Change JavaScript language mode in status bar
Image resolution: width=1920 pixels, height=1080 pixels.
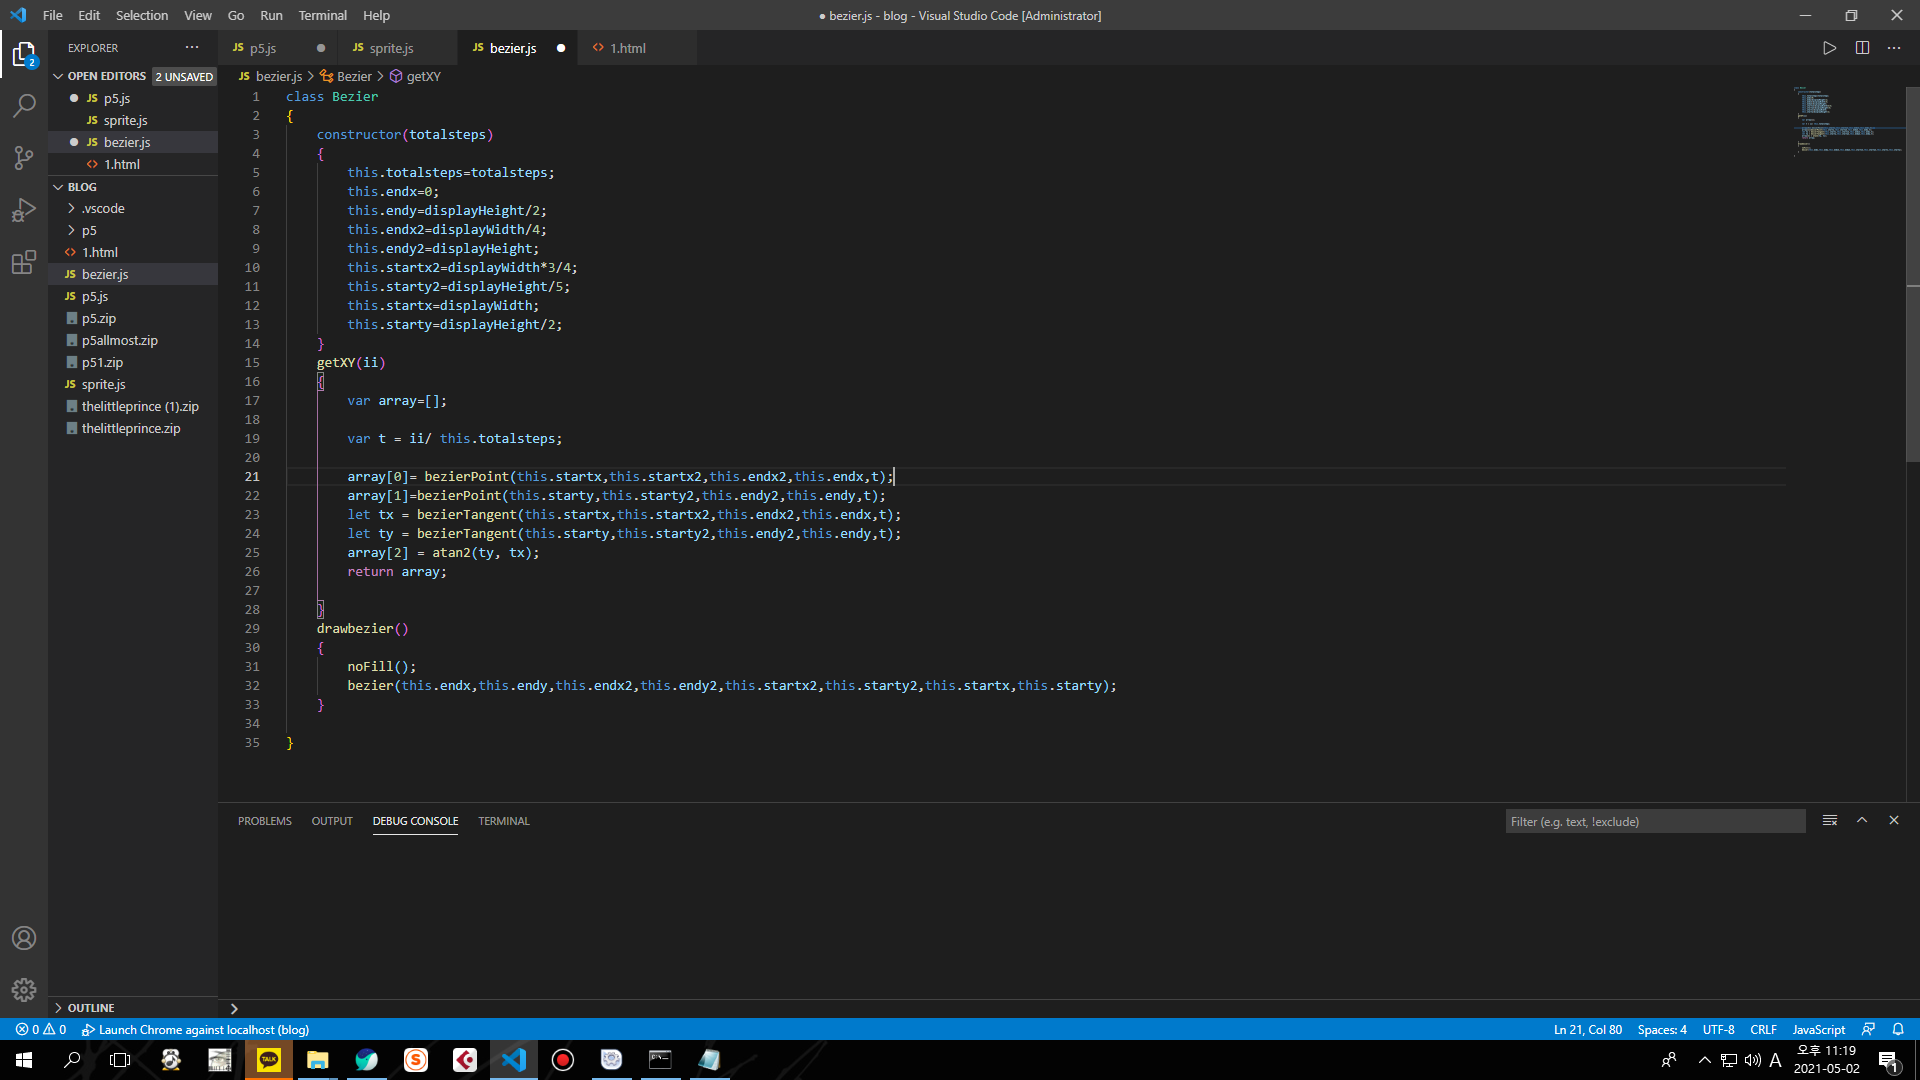click(x=1818, y=1029)
